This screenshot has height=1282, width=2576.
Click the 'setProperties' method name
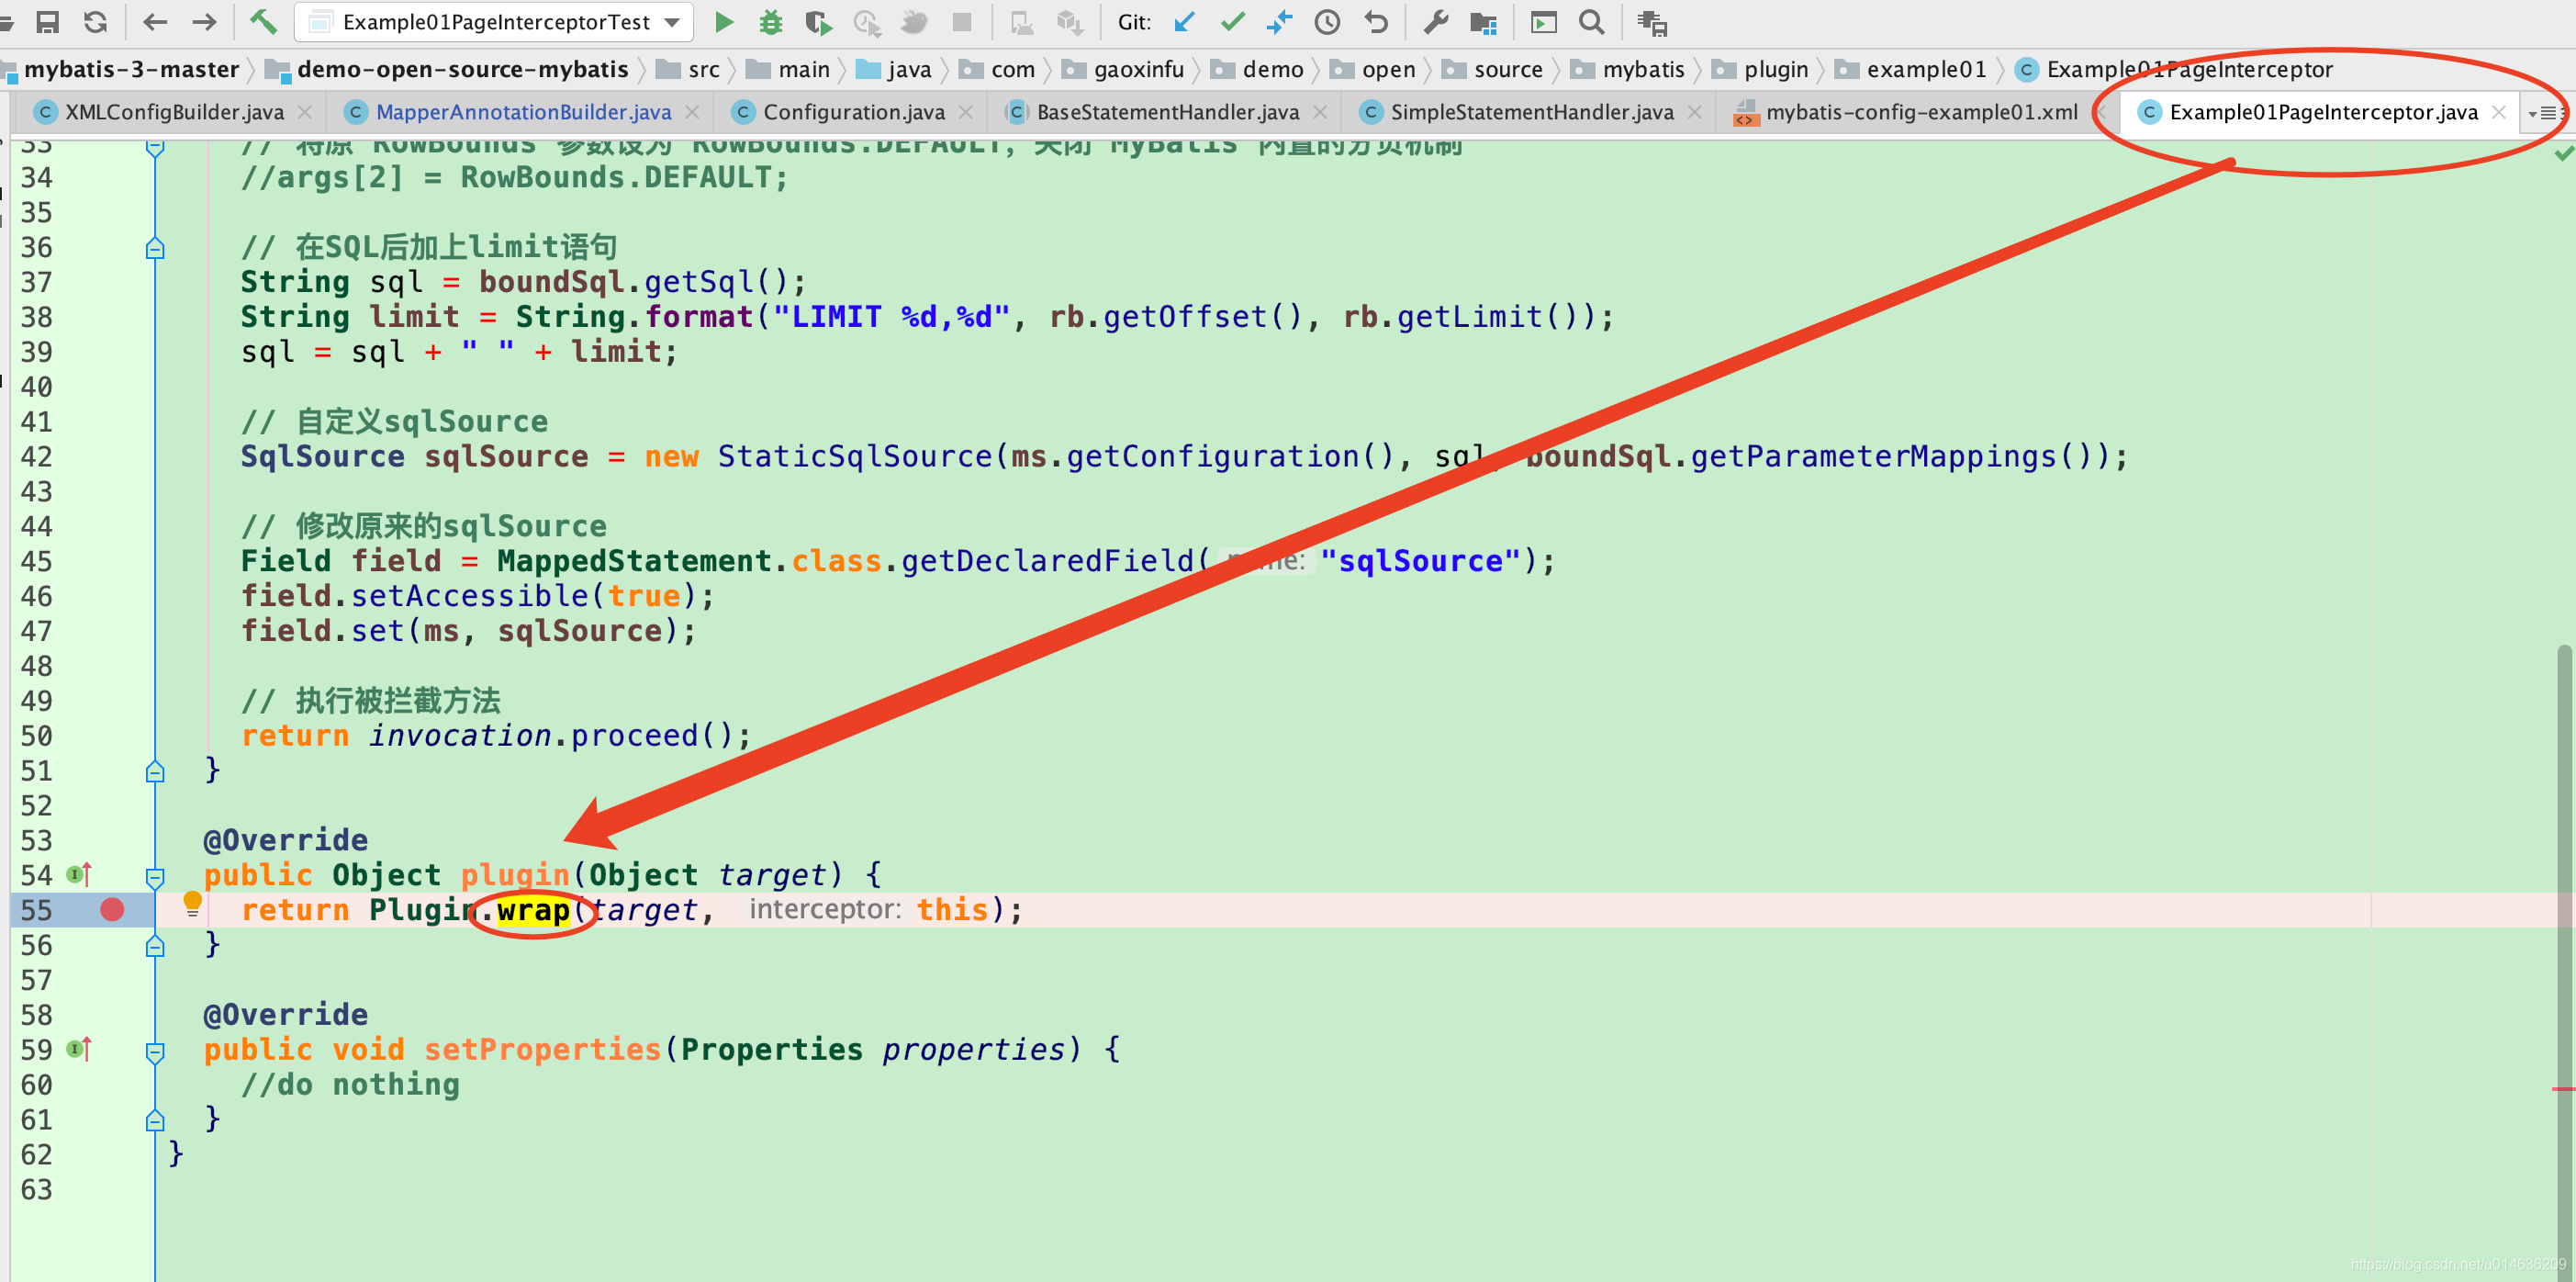(x=542, y=1049)
